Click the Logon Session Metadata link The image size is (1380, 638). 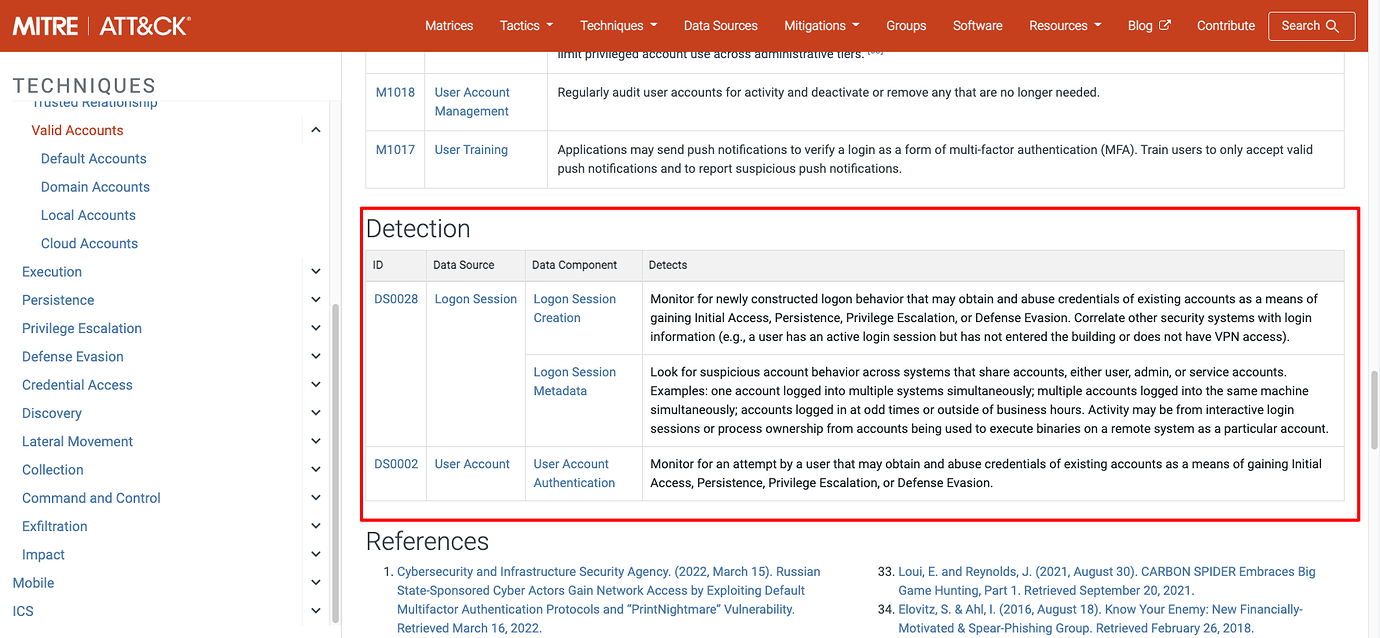click(x=574, y=381)
